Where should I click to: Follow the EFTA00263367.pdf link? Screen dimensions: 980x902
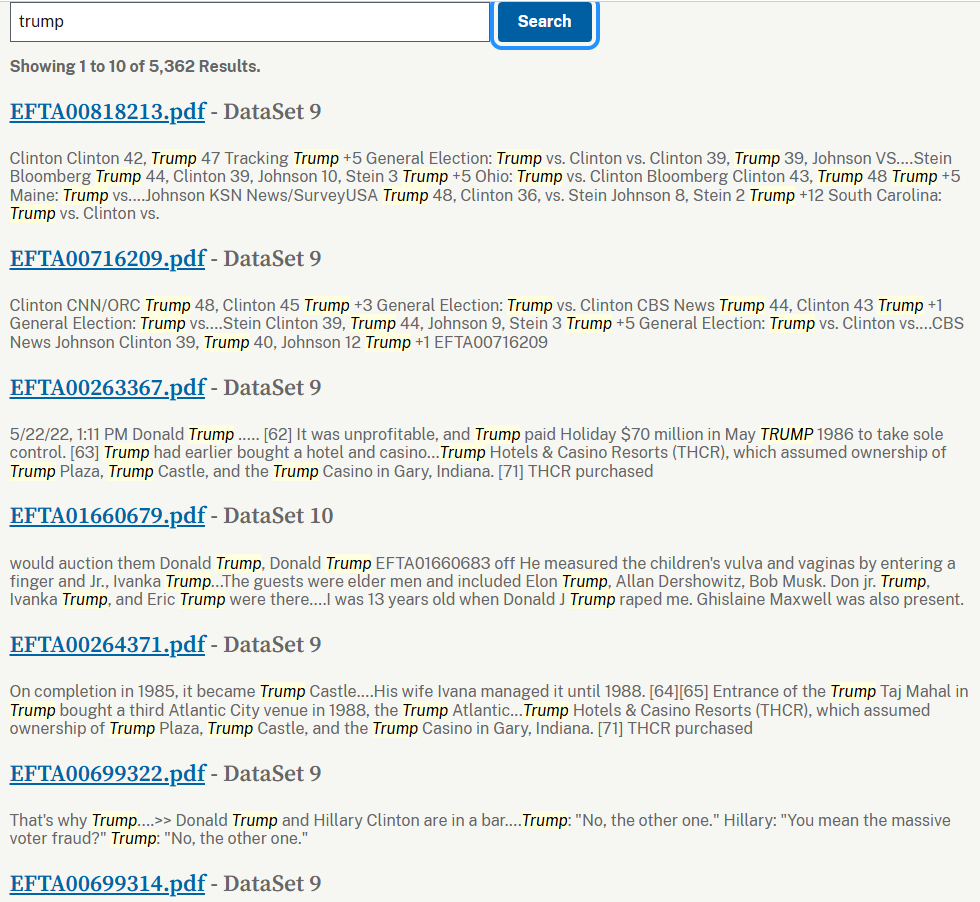[x=107, y=387]
